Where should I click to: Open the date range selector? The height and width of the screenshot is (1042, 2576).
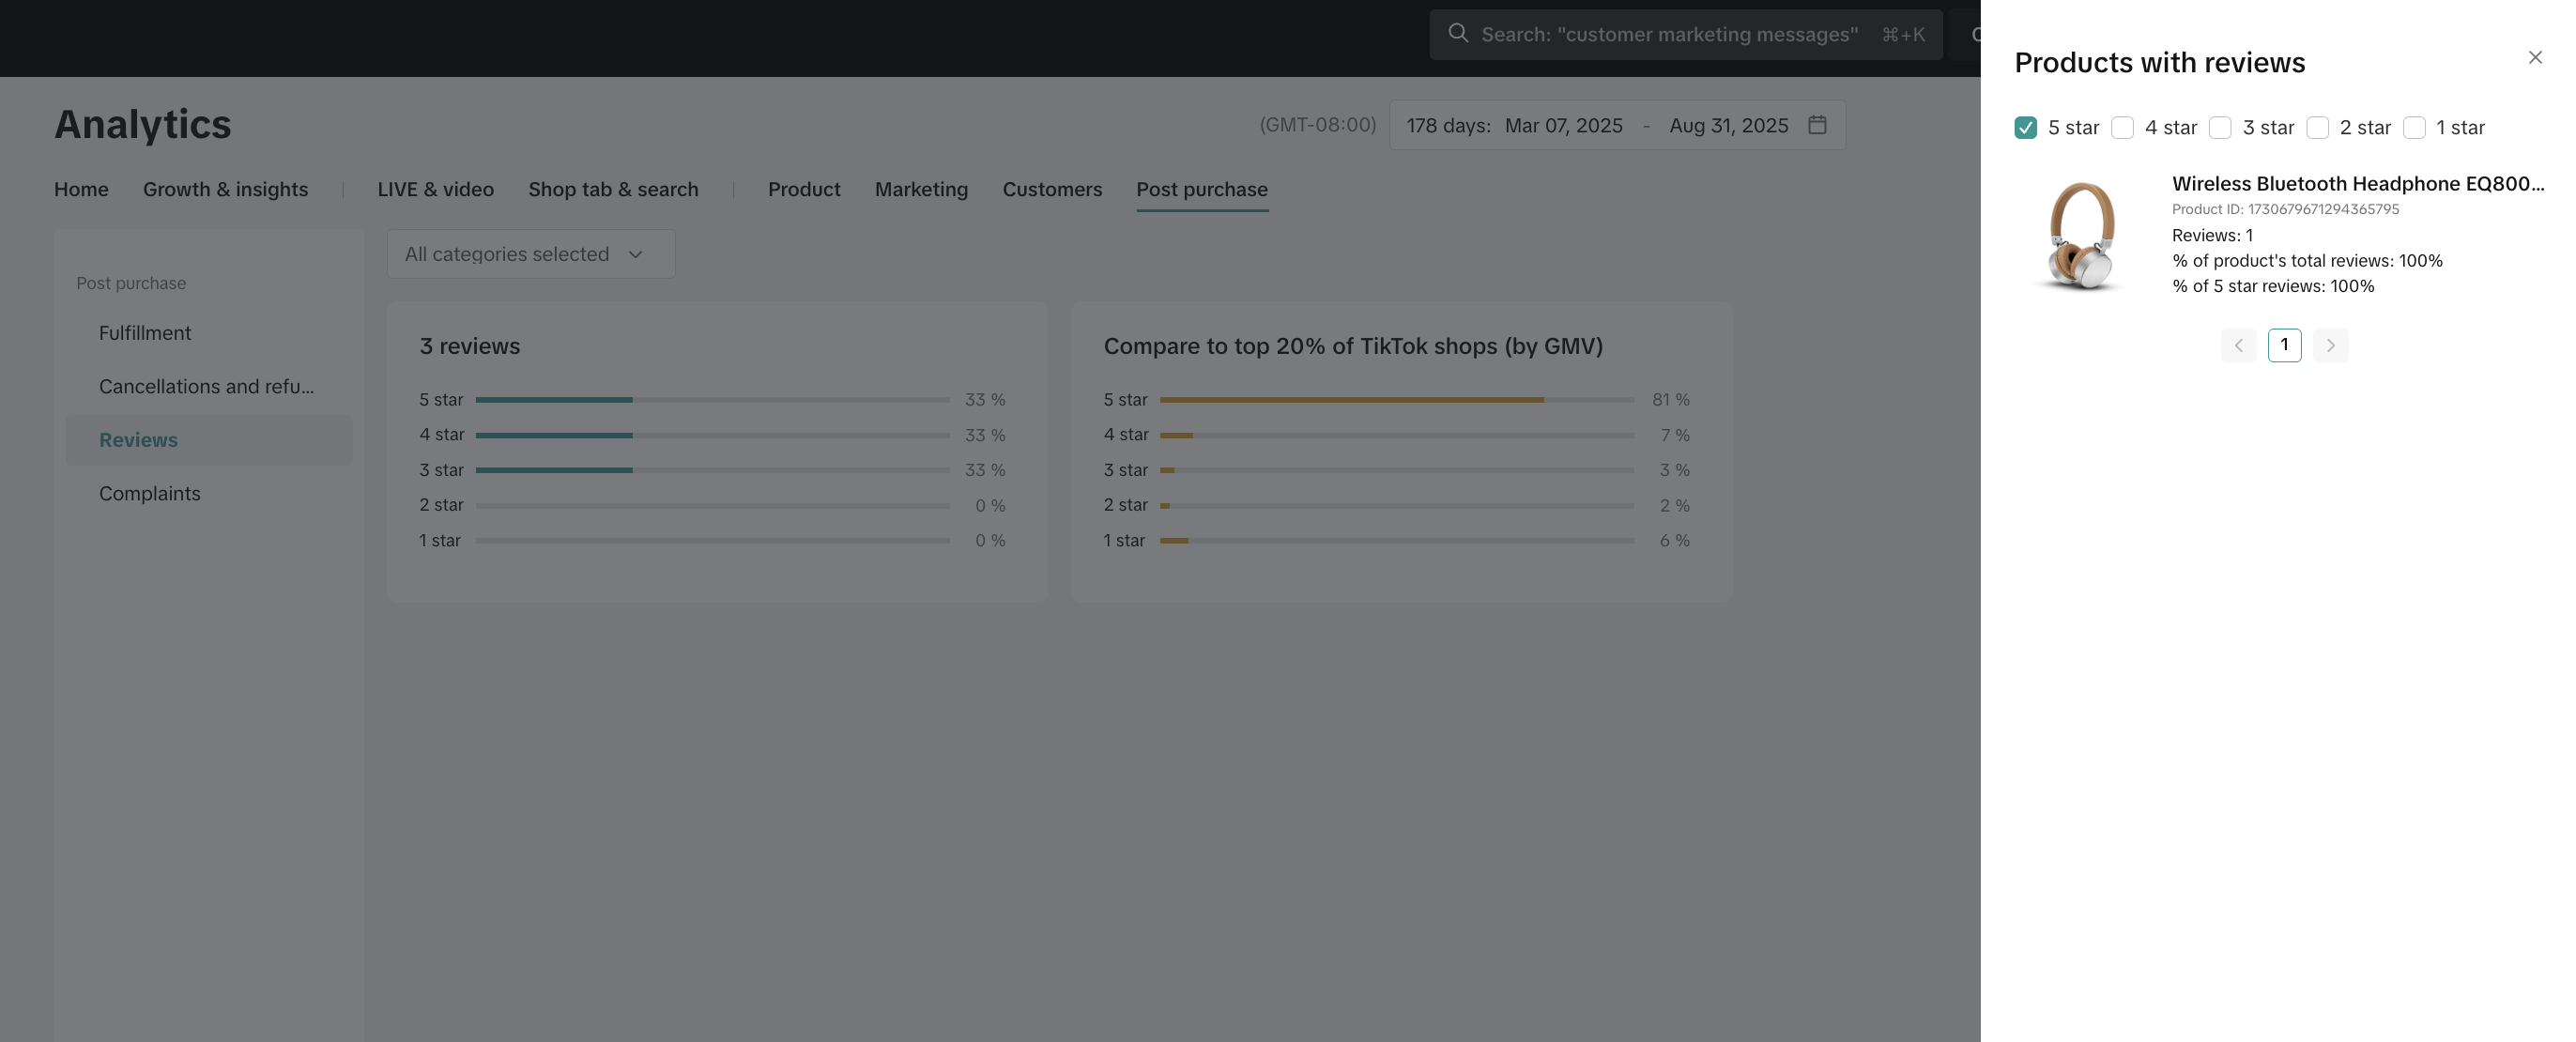point(1598,125)
